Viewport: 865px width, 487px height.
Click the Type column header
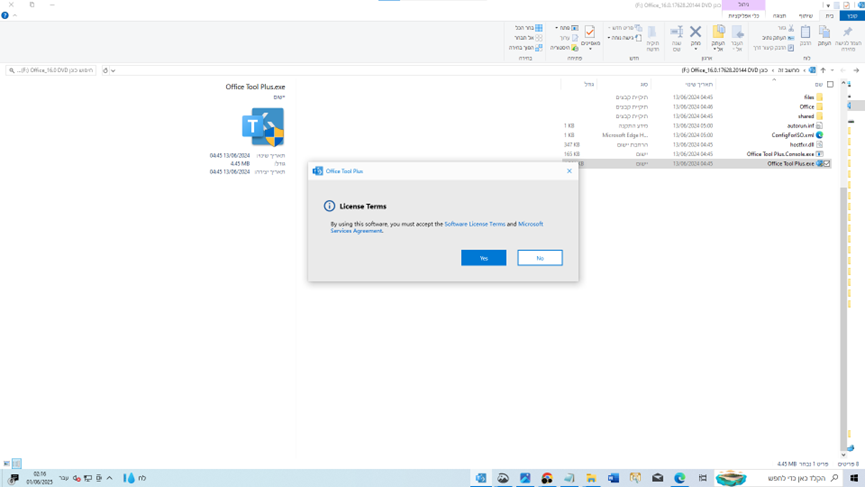tap(643, 84)
